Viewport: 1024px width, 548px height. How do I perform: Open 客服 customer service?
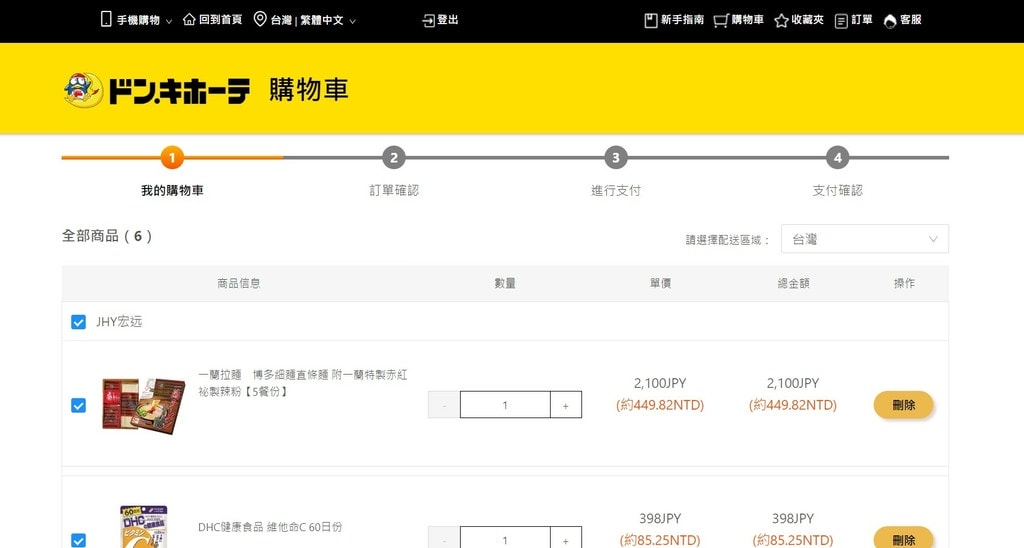point(910,20)
